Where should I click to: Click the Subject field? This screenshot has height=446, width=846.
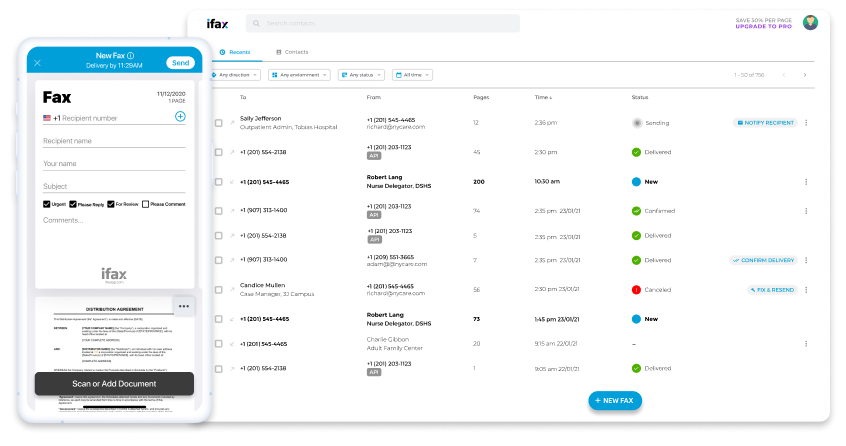coord(114,186)
